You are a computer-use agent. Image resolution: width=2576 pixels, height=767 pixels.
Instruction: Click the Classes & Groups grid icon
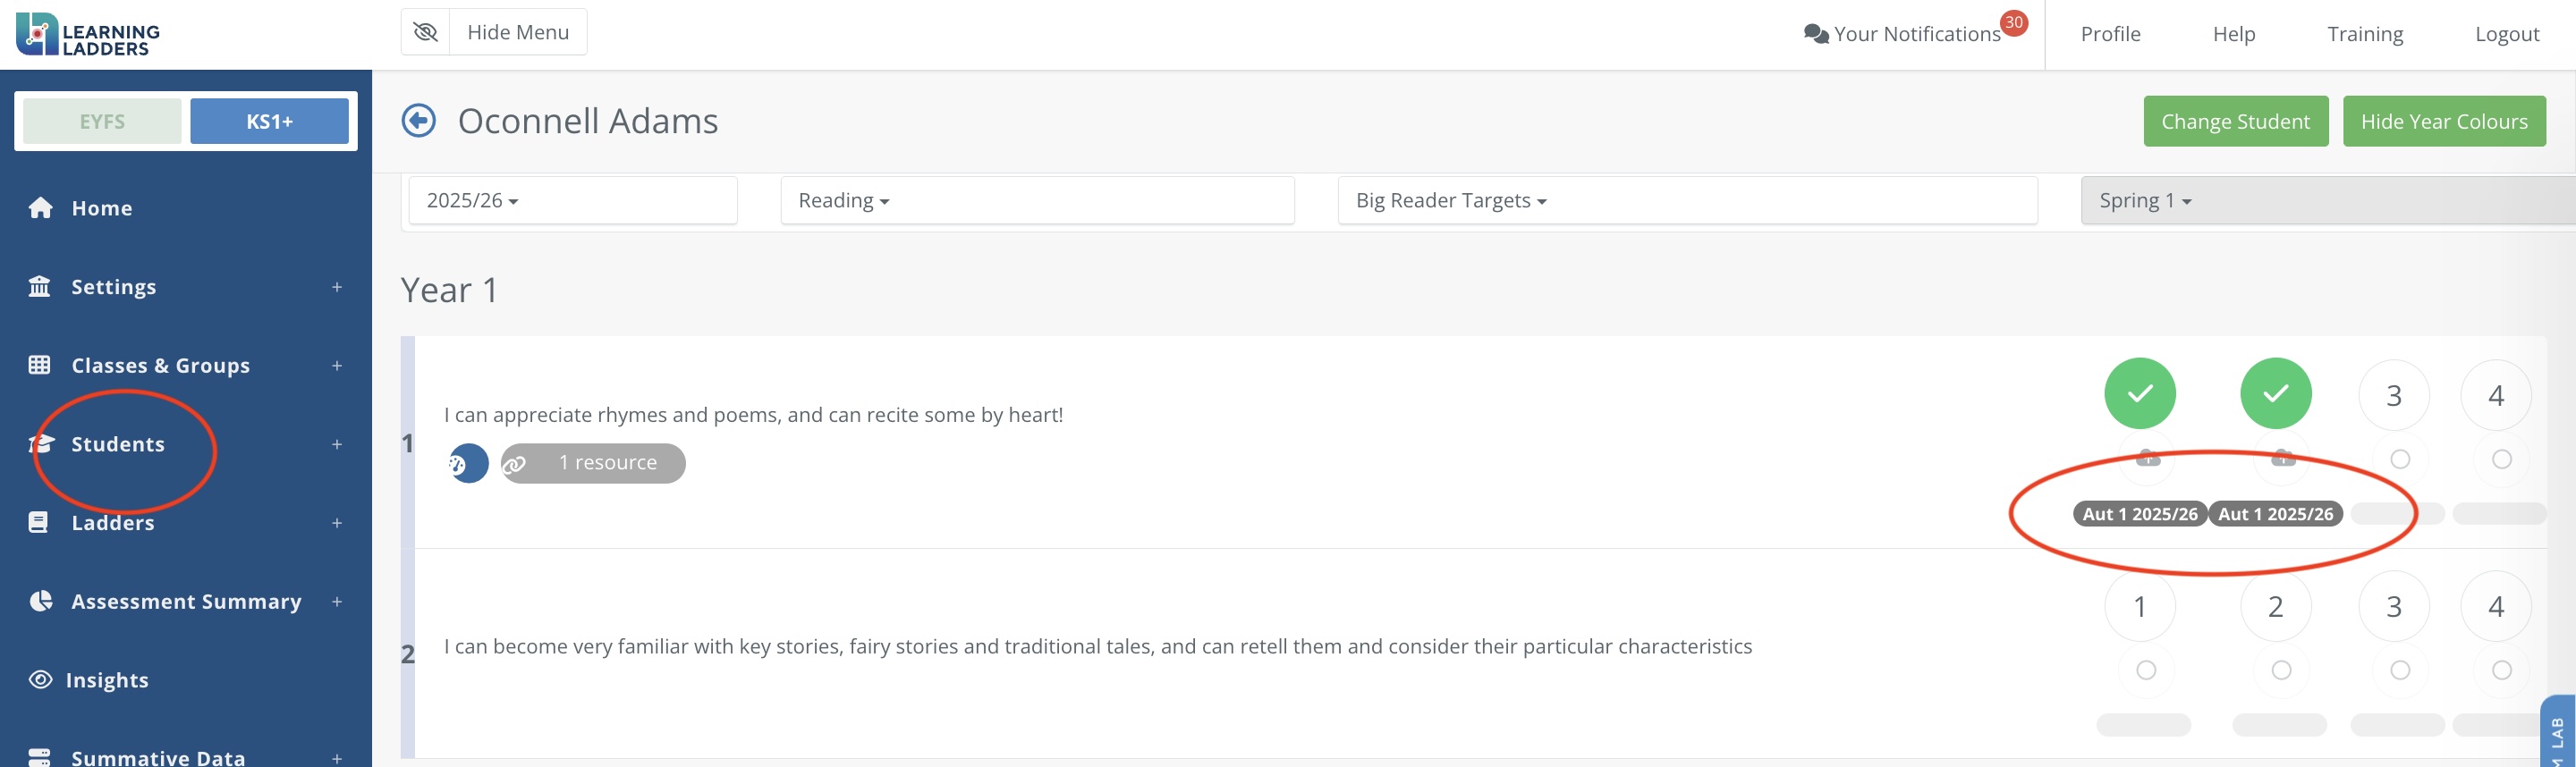(x=40, y=365)
